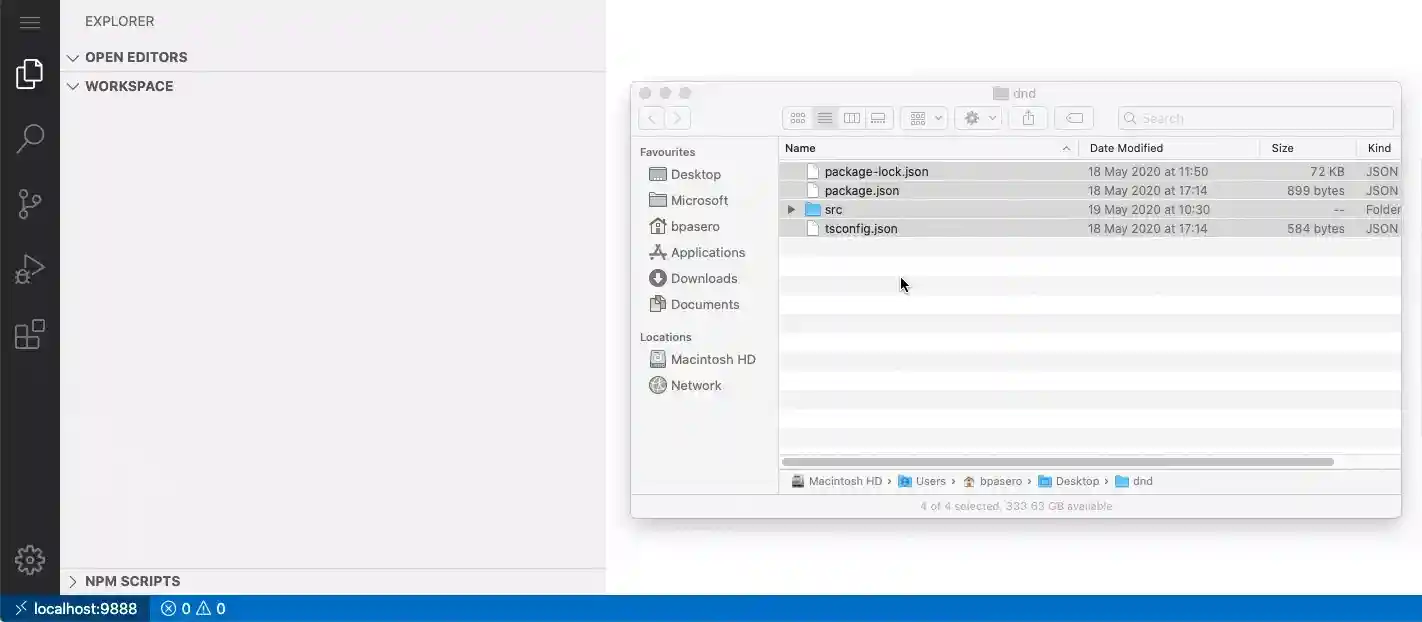Image resolution: width=1422 pixels, height=622 pixels.
Task: Open the Manage settings gear in VS Code
Action: pos(30,560)
